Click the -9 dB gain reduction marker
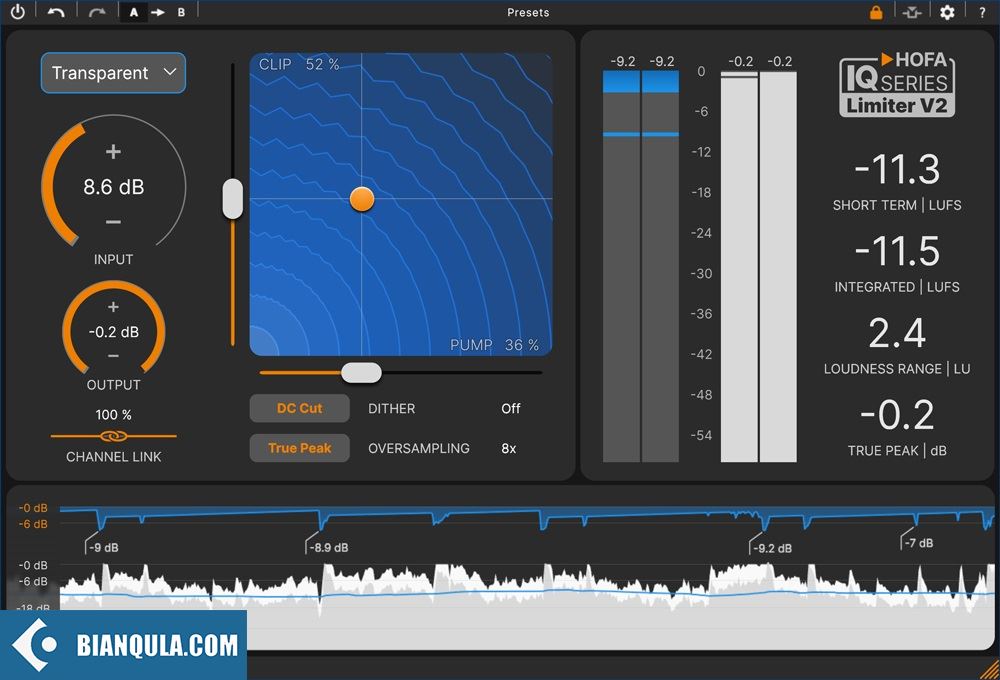Viewport: 1000px width, 680px height. pos(101,547)
